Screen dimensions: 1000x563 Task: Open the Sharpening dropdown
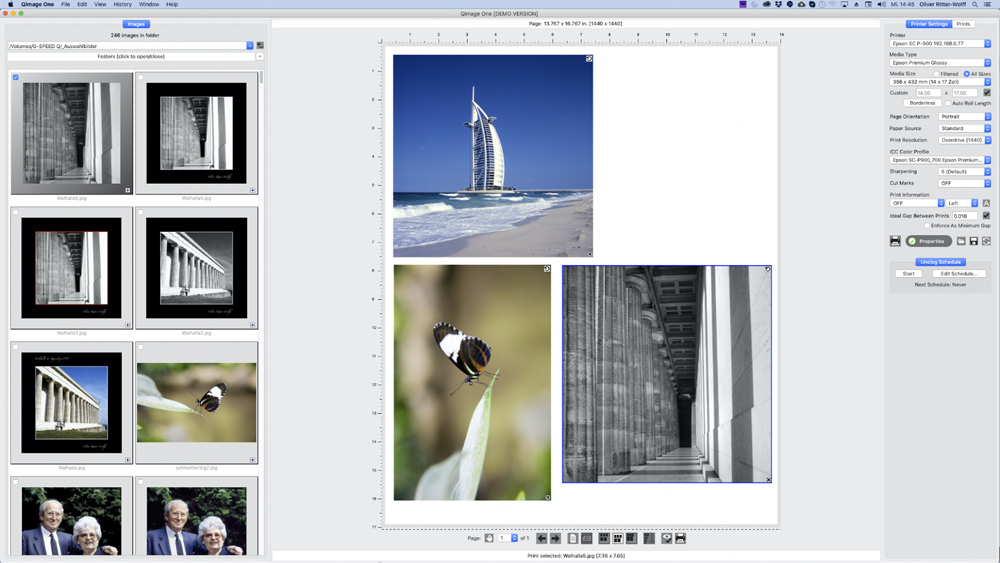(x=965, y=172)
